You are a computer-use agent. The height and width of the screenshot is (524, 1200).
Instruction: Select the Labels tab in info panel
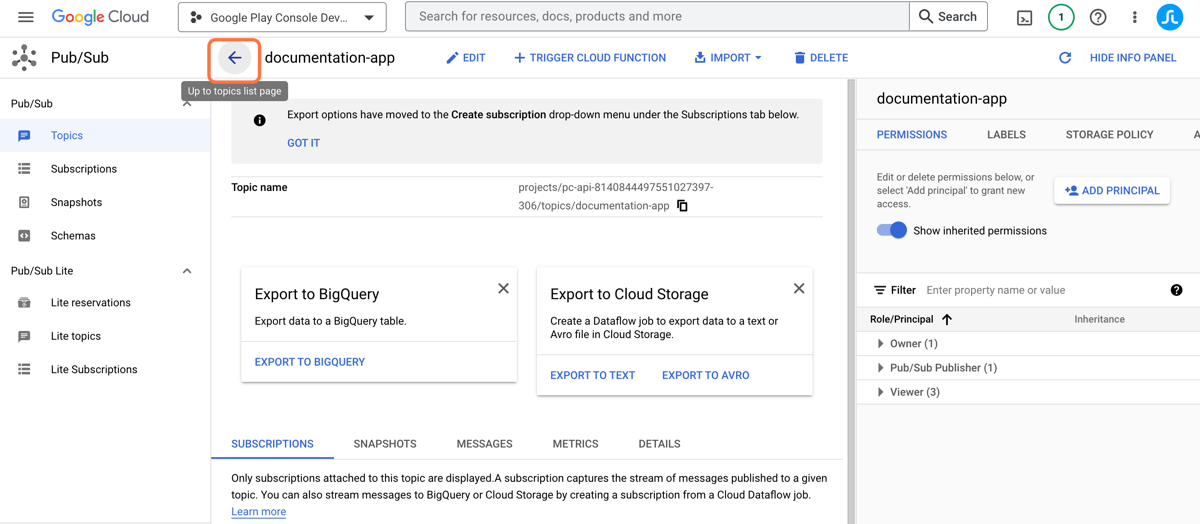click(x=1006, y=135)
